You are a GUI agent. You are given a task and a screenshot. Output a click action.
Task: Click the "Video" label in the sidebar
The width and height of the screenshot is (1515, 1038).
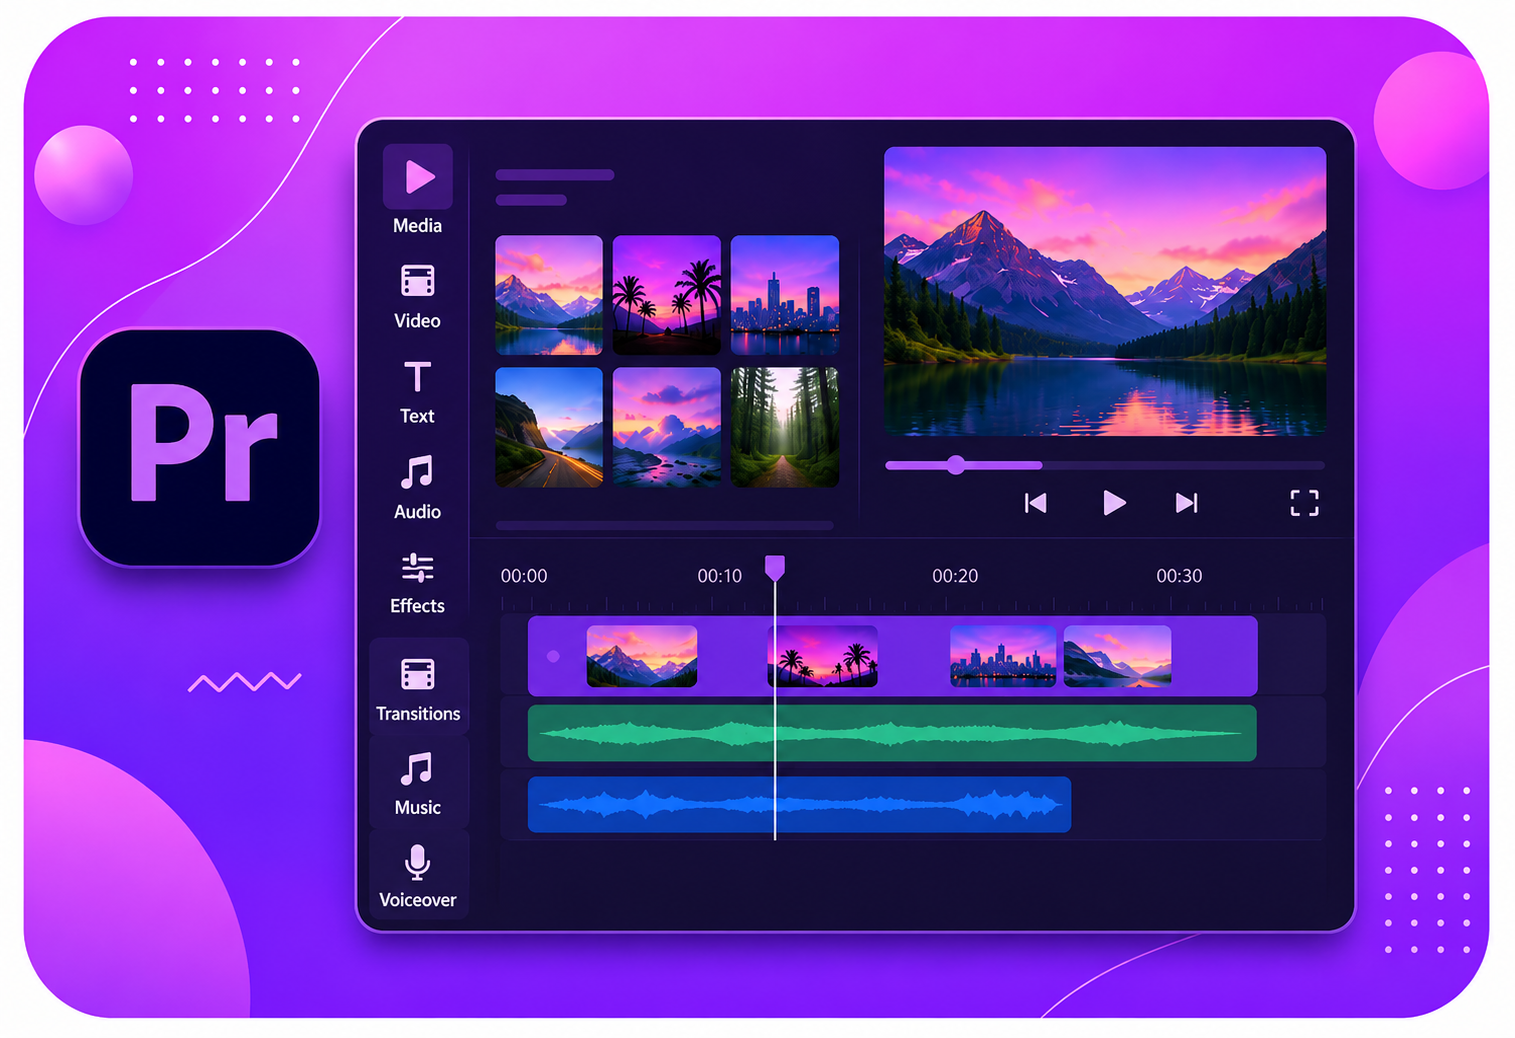[x=417, y=321]
